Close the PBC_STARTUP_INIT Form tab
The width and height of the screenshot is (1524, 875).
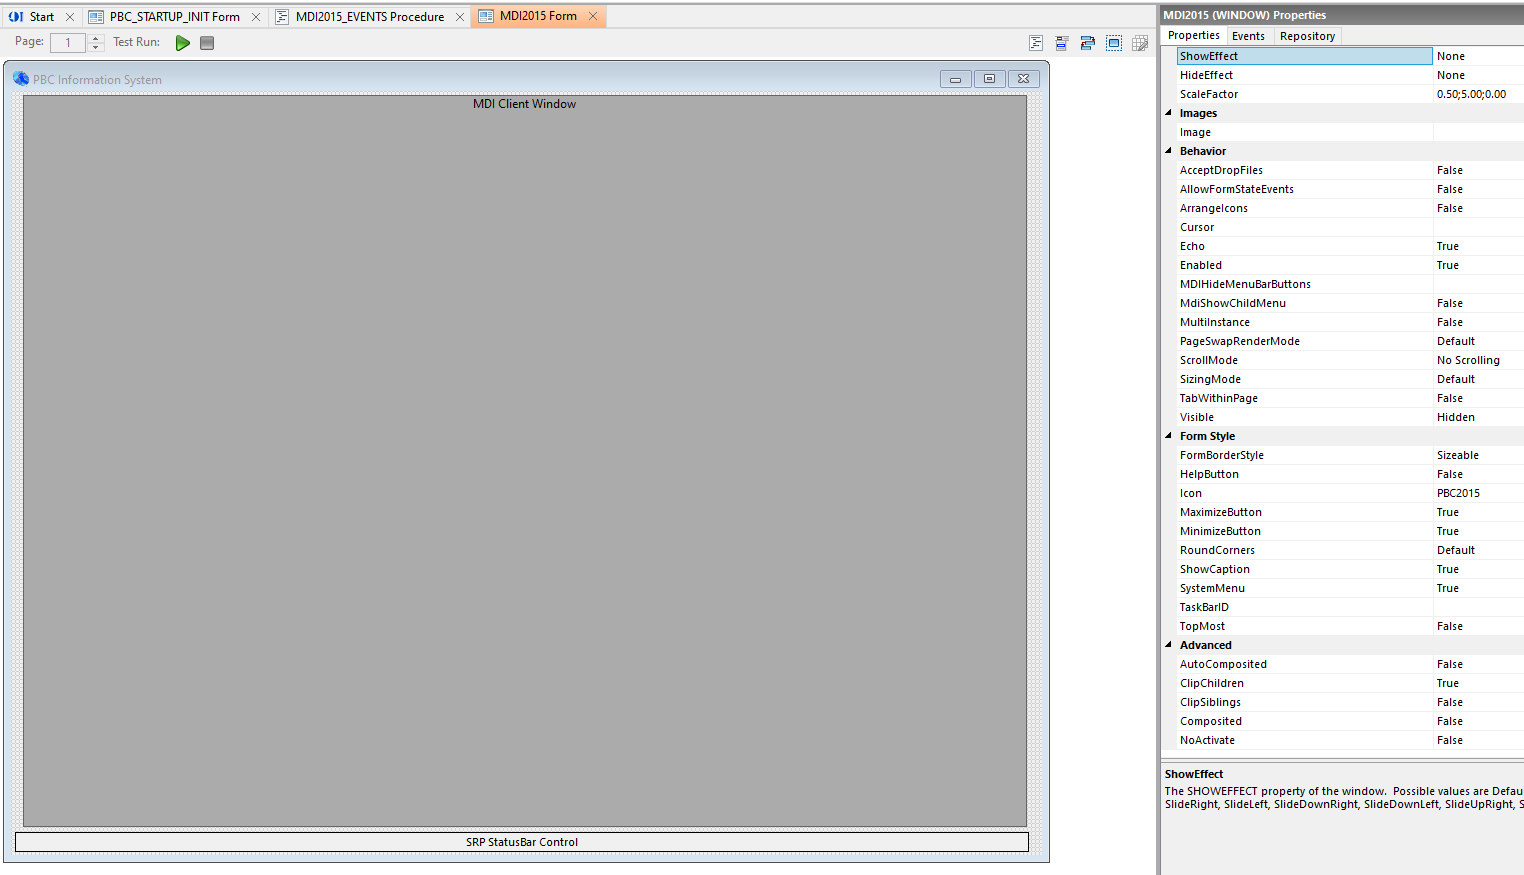(x=256, y=17)
